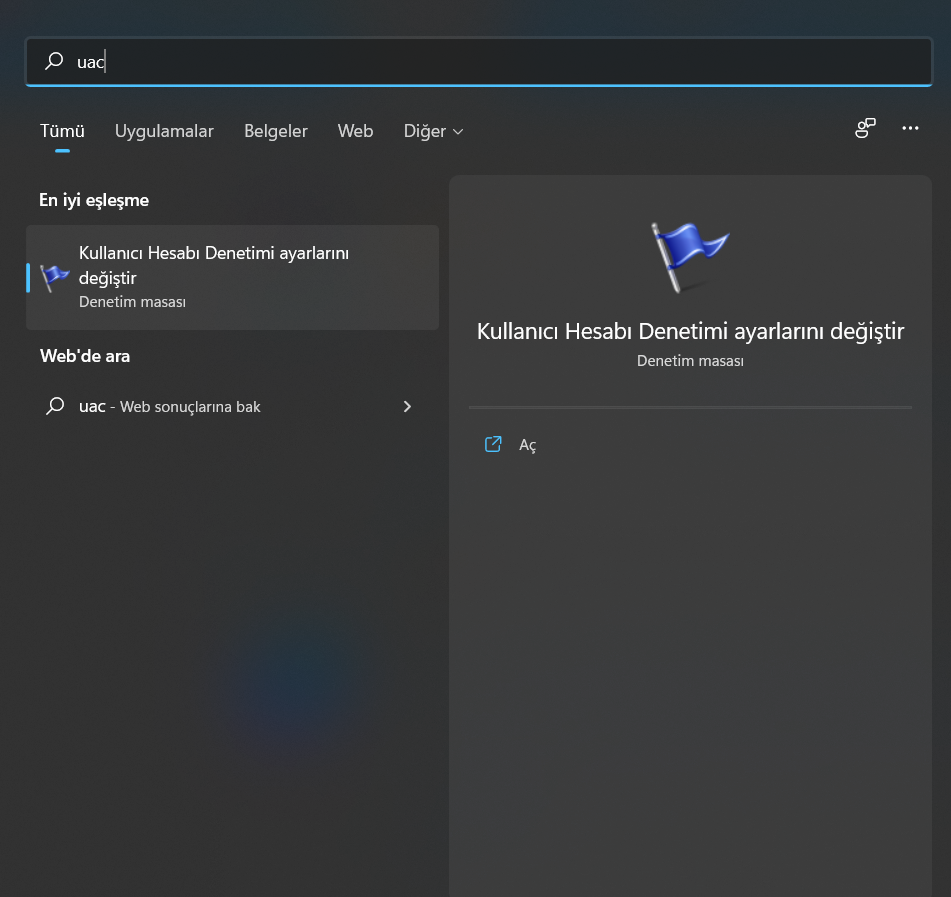The height and width of the screenshot is (897, 951).
Task: Click into the search field containing 'uac'
Action: click(479, 62)
